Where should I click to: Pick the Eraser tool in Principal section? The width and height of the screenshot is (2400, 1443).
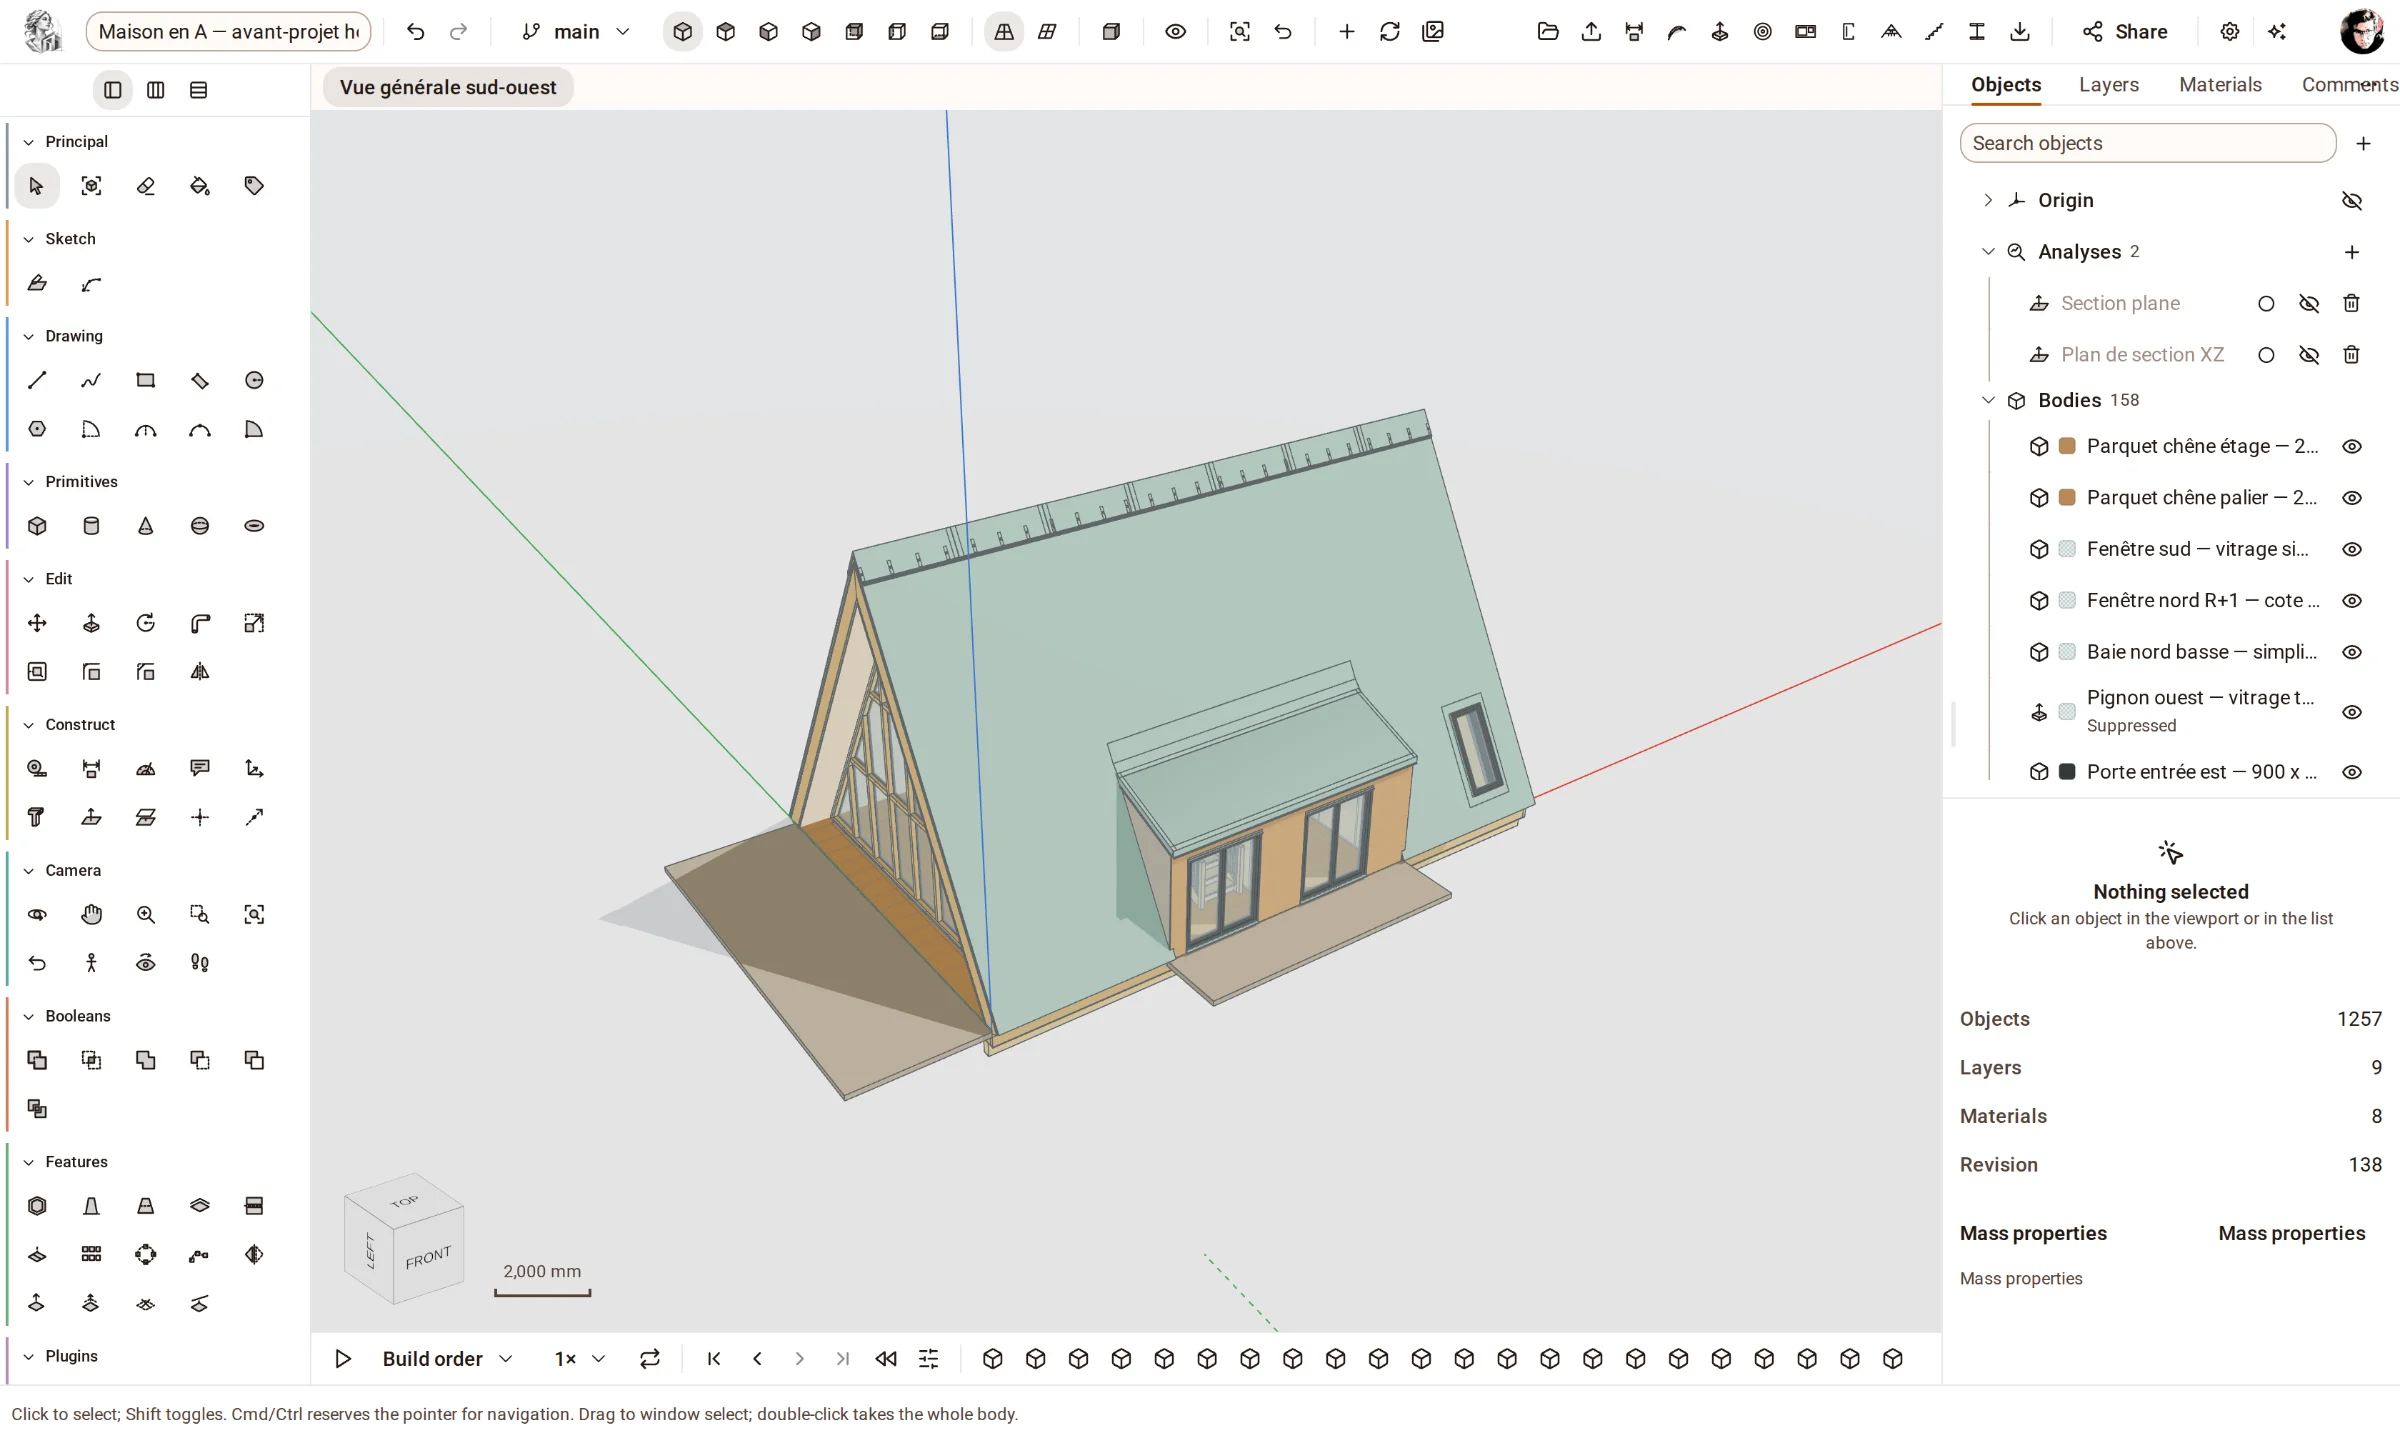coord(146,186)
